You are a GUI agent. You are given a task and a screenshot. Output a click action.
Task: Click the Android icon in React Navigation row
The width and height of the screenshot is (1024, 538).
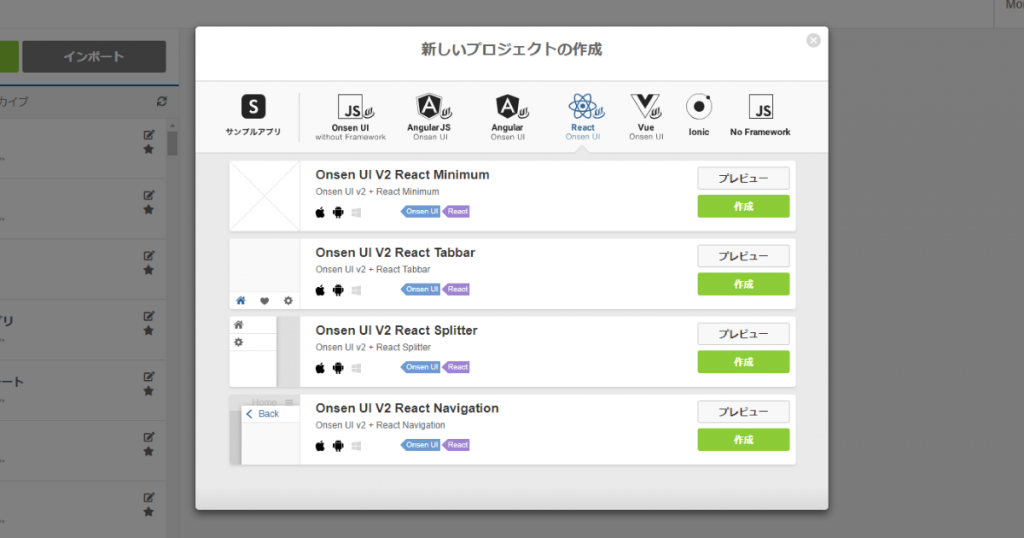(338, 445)
